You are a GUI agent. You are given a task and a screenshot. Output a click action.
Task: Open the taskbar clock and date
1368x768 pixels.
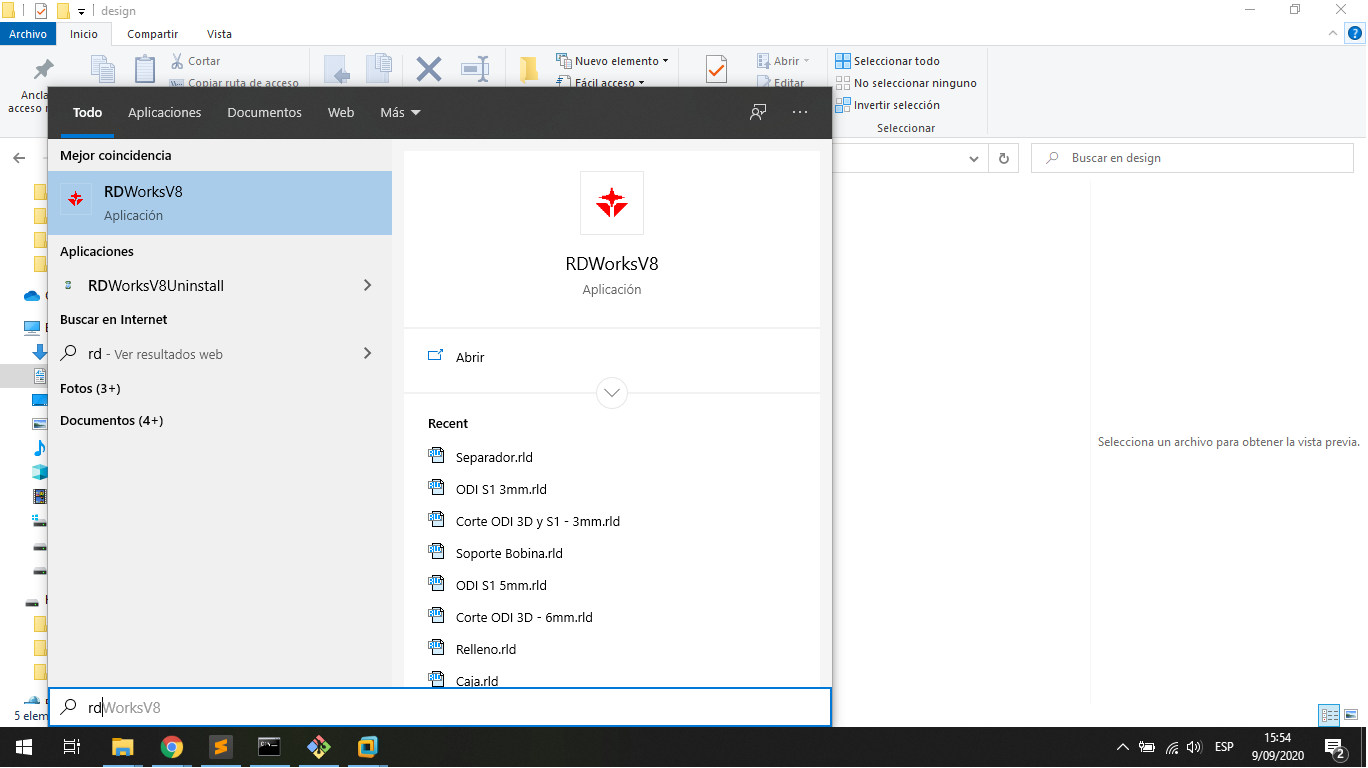pyautogui.click(x=1277, y=747)
